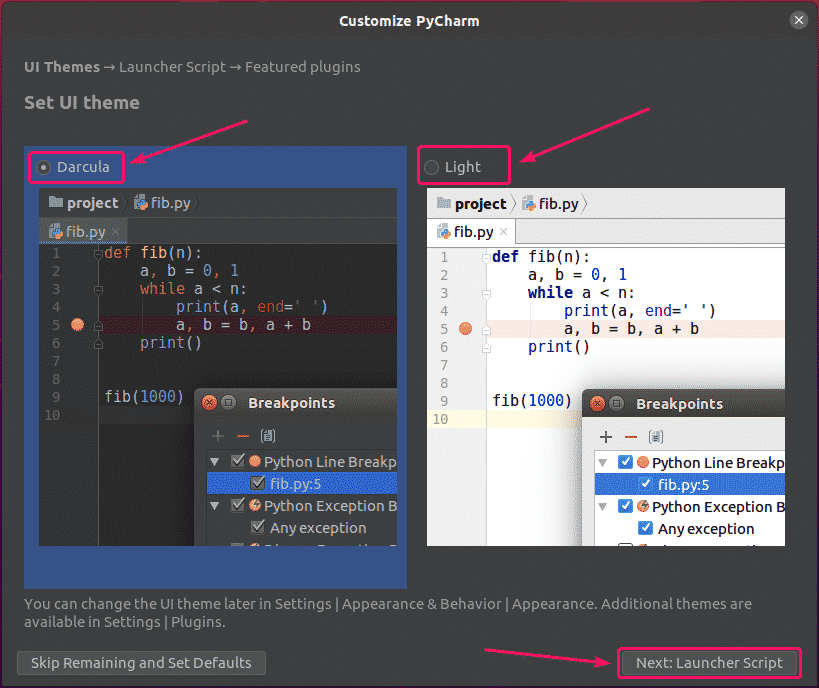Fold def fib(n) at line 1, Light preview
The height and width of the screenshot is (688, 819).
point(486,258)
